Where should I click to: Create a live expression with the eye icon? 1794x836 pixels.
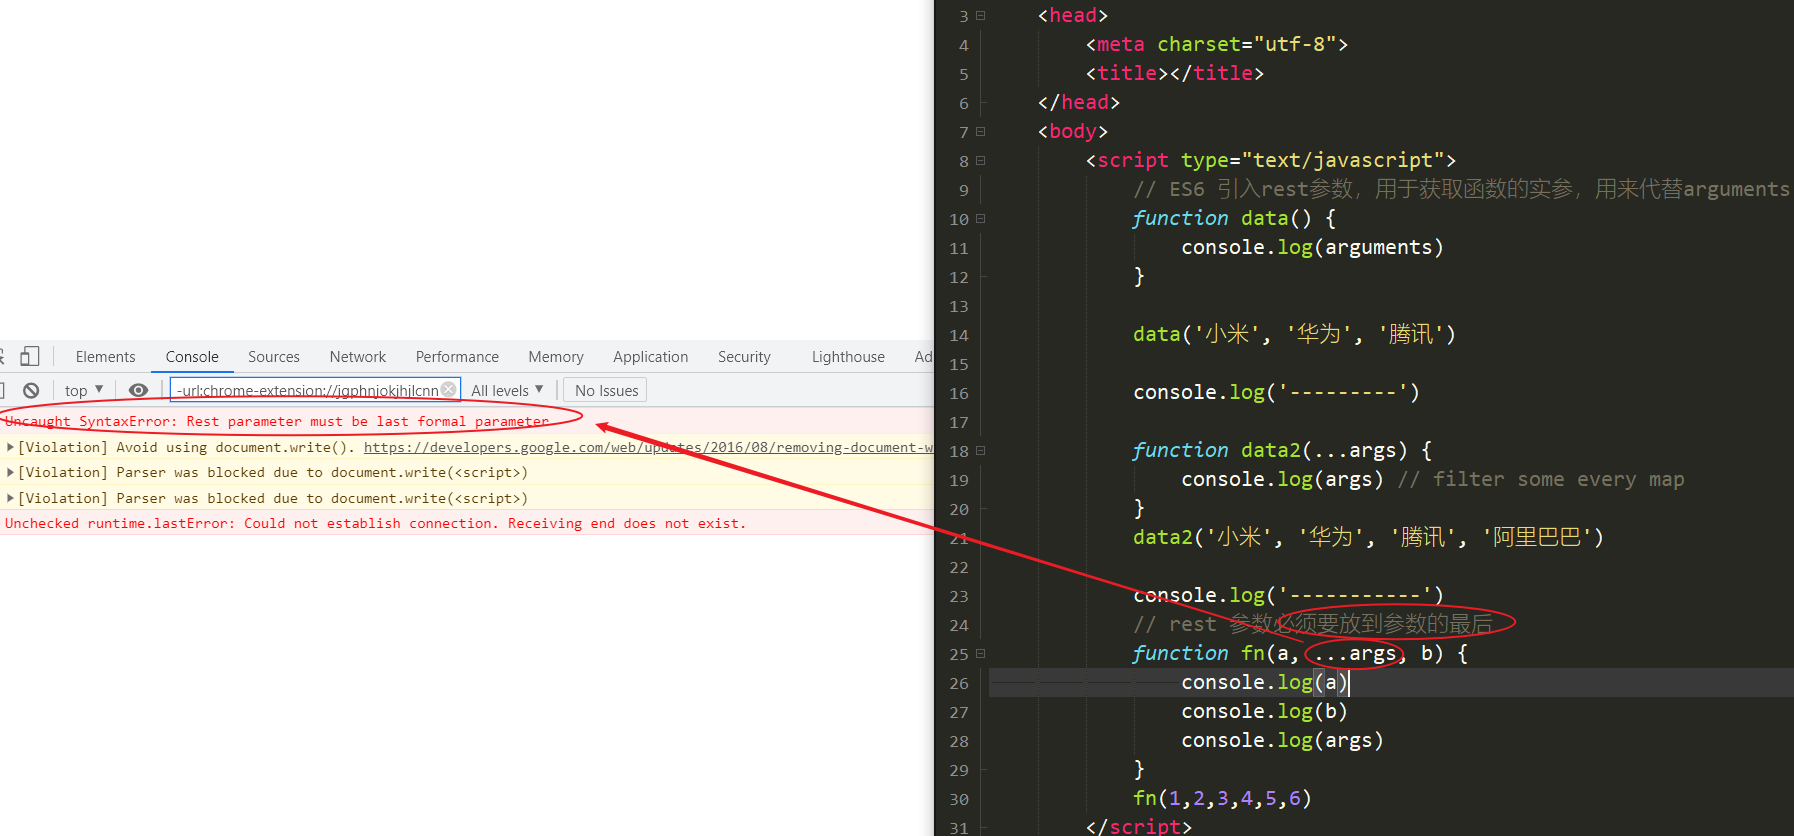tap(139, 390)
